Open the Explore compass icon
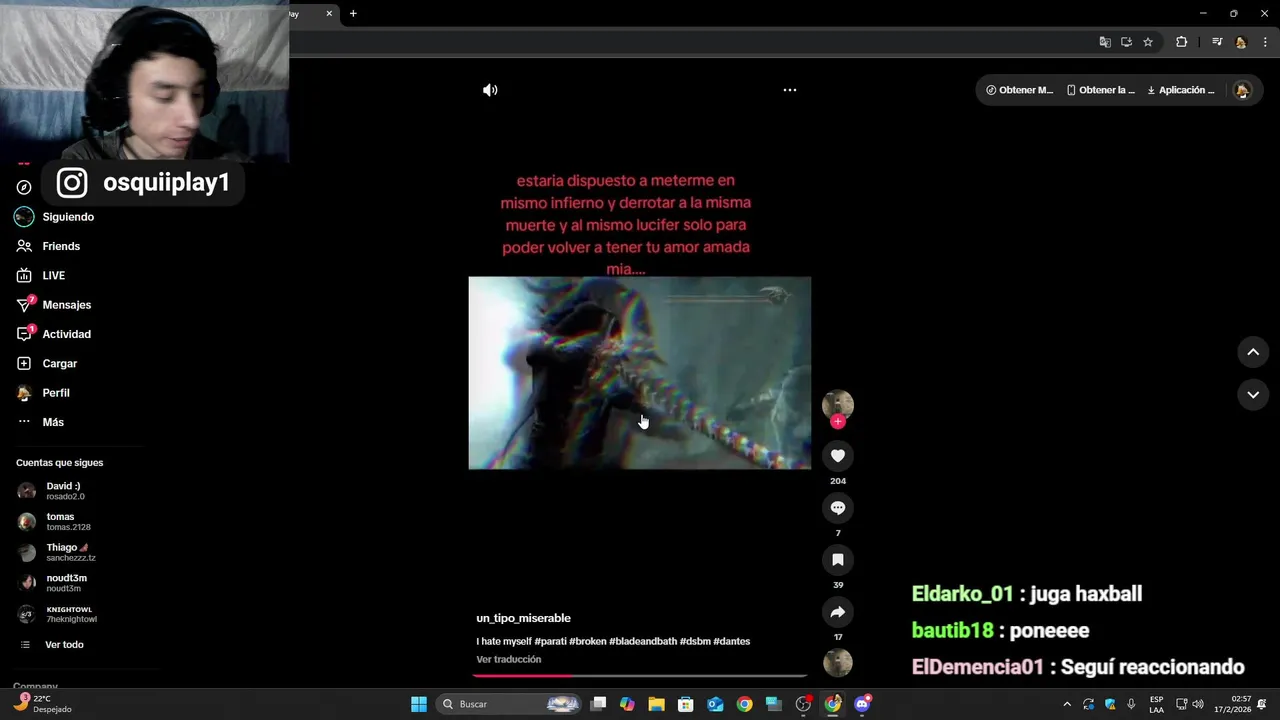Screen dimensions: 1280x720 pyautogui.click(x=24, y=187)
